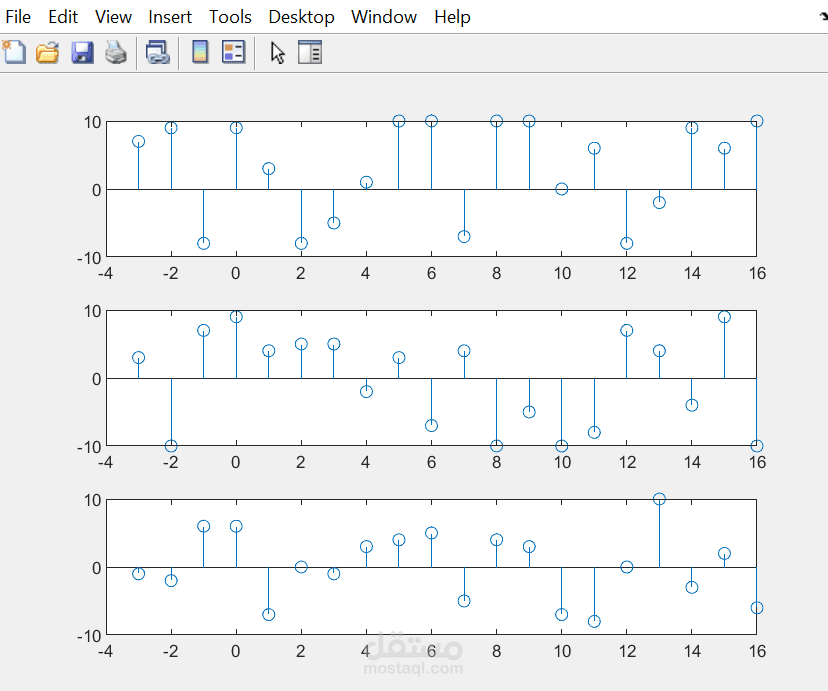828x691 pixels.
Task: Open the Desktop menu
Action: pyautogui.click(x=301, y=17)
